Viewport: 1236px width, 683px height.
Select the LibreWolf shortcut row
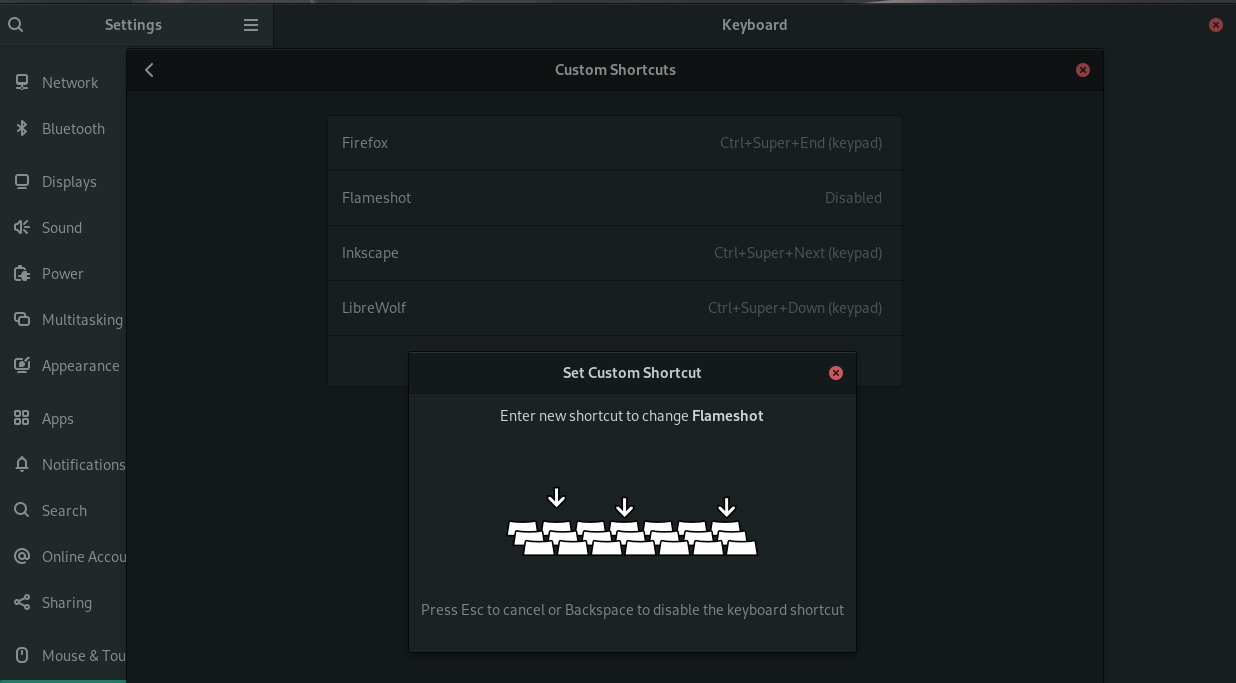[614, 308]
